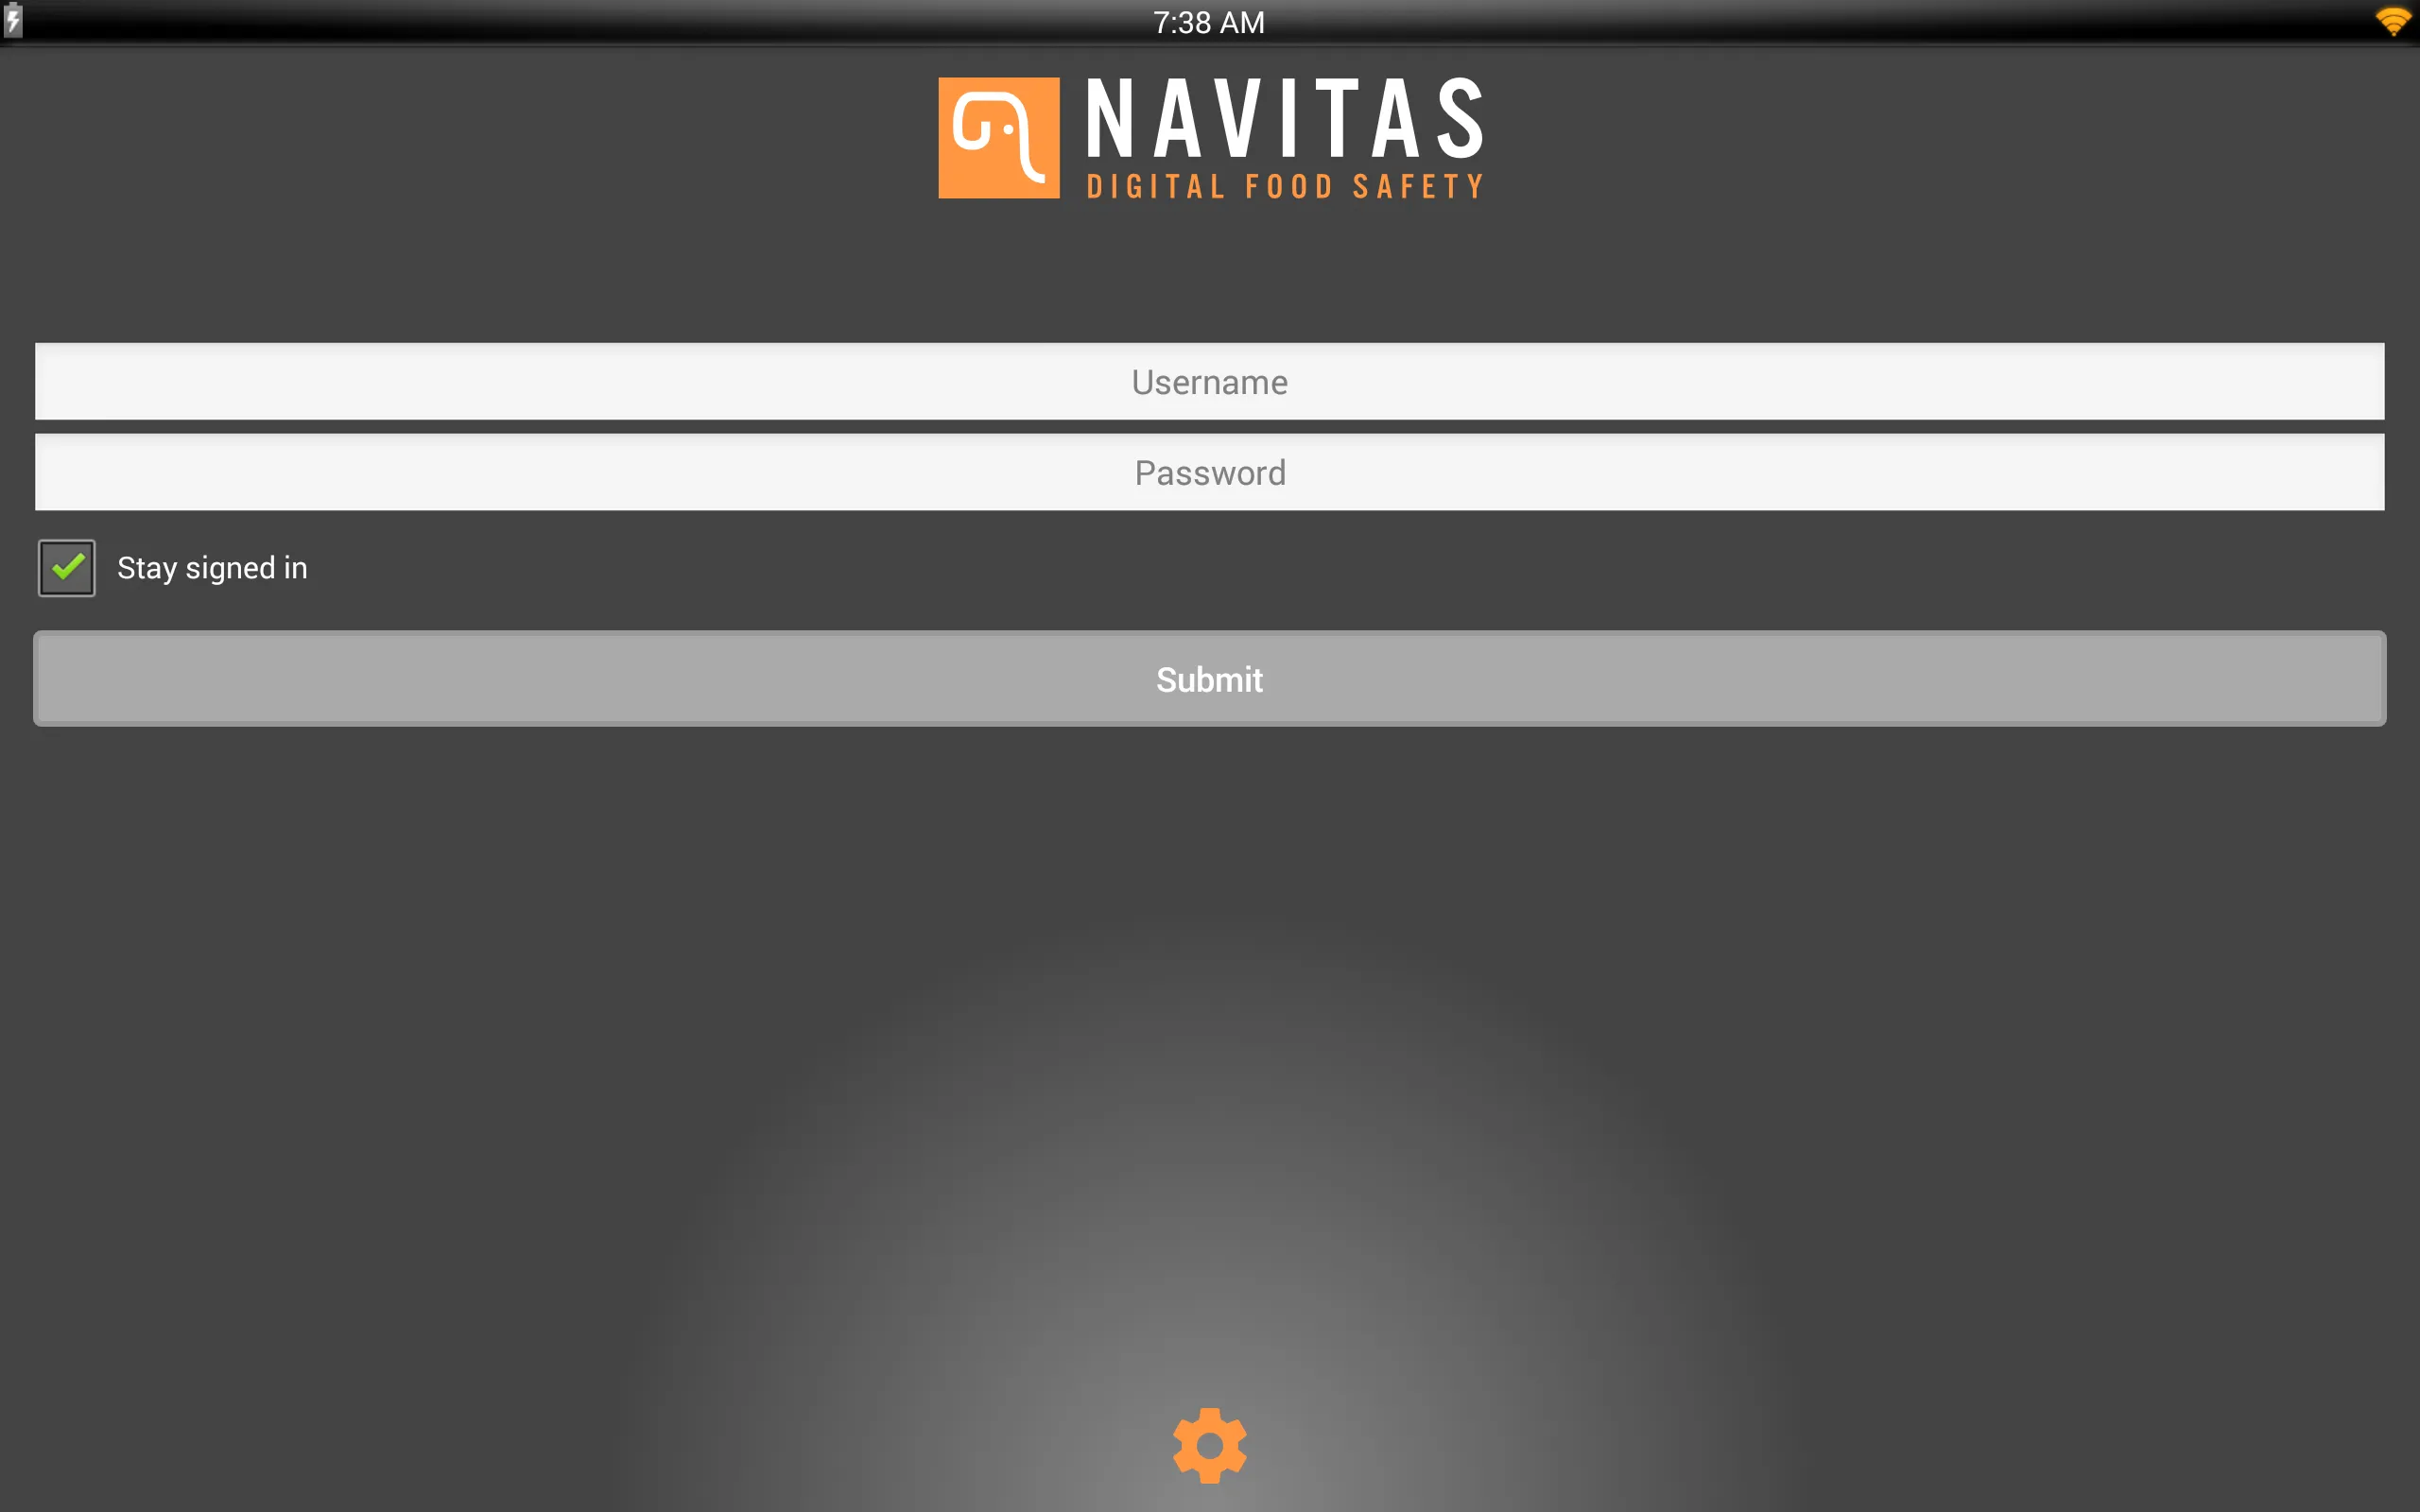
Task: Tap Username field to enter credentials
Action: pos(1209,380)
